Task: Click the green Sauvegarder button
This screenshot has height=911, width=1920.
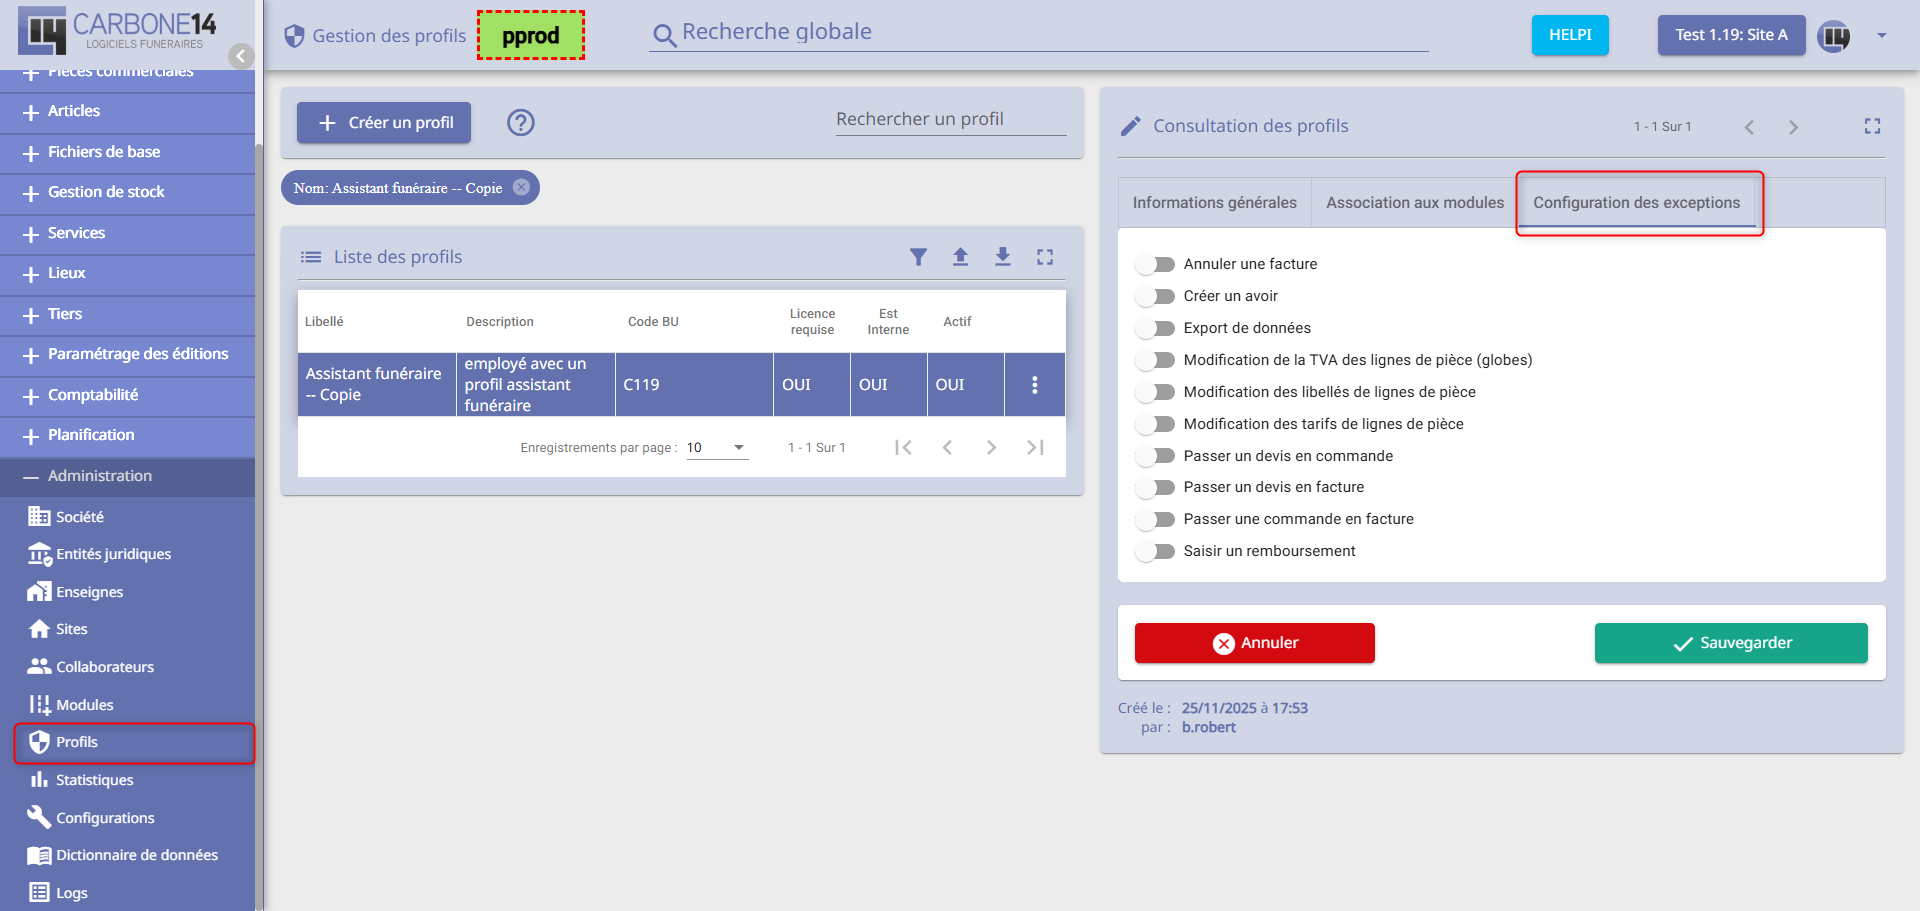Action: (x=1730, y=643)
